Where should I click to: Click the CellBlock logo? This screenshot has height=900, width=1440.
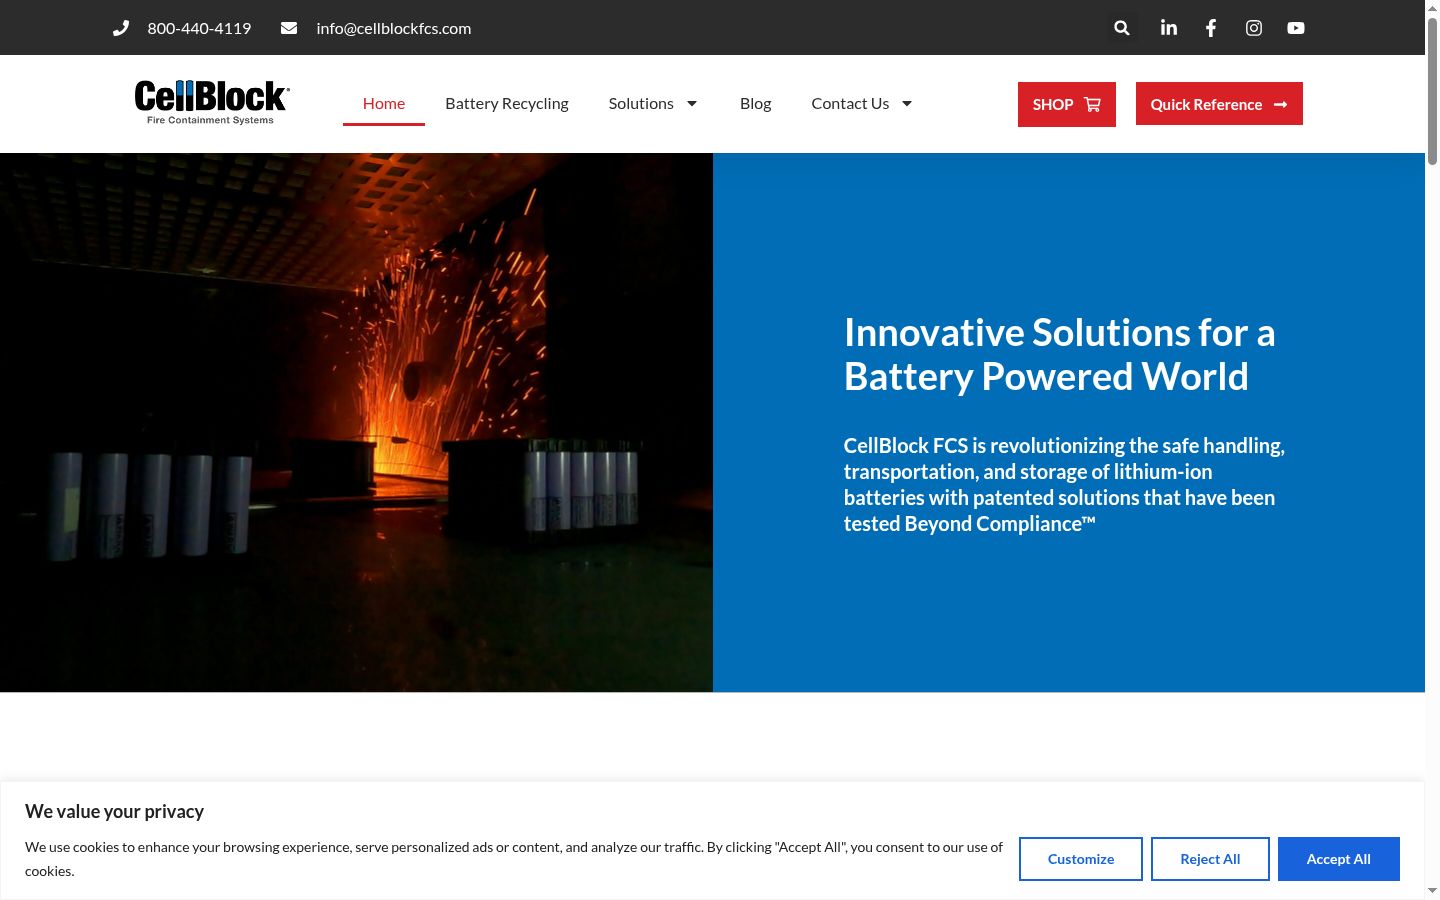(212, 103)
